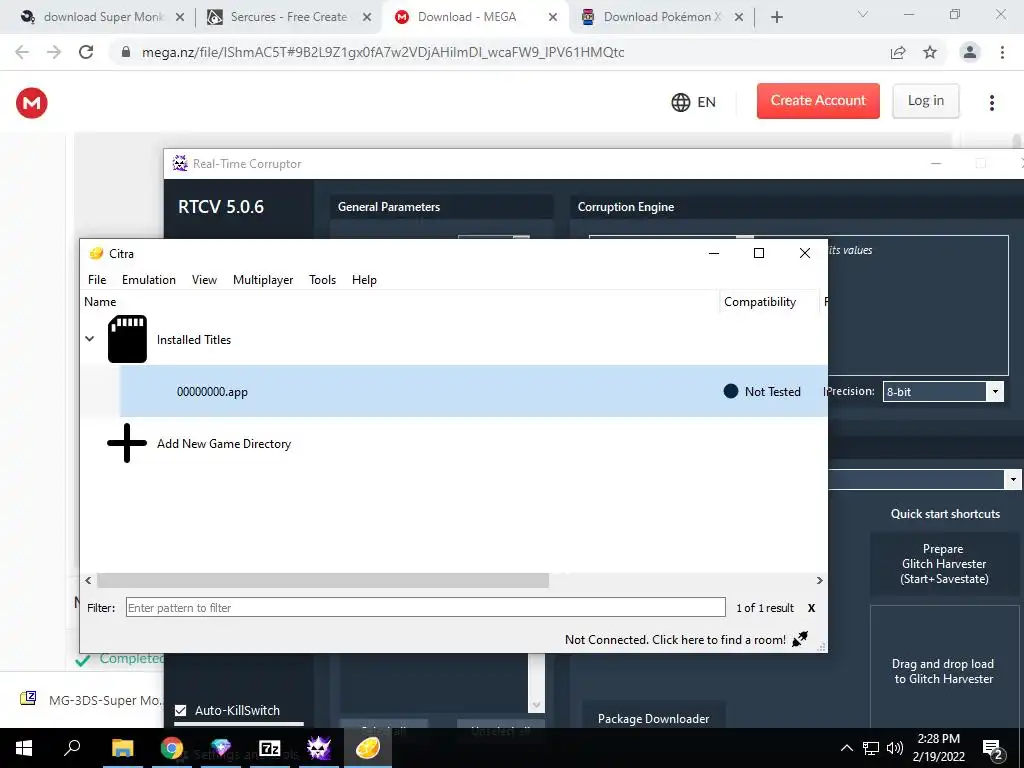Screen dimensions: 1024x768
Task: Click the volume speaker tray icon
Action: pyautogui.click(x=895, y=748)
